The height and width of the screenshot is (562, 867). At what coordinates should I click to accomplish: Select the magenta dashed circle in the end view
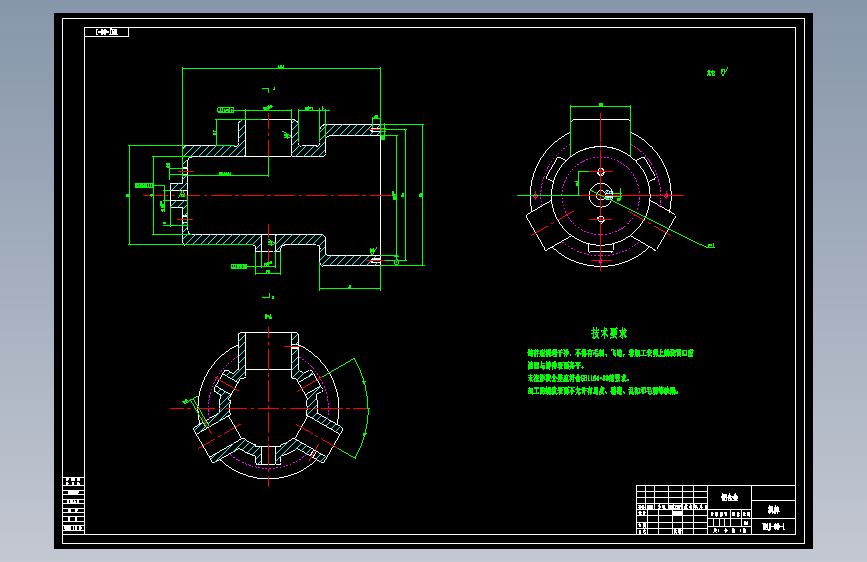600,195
